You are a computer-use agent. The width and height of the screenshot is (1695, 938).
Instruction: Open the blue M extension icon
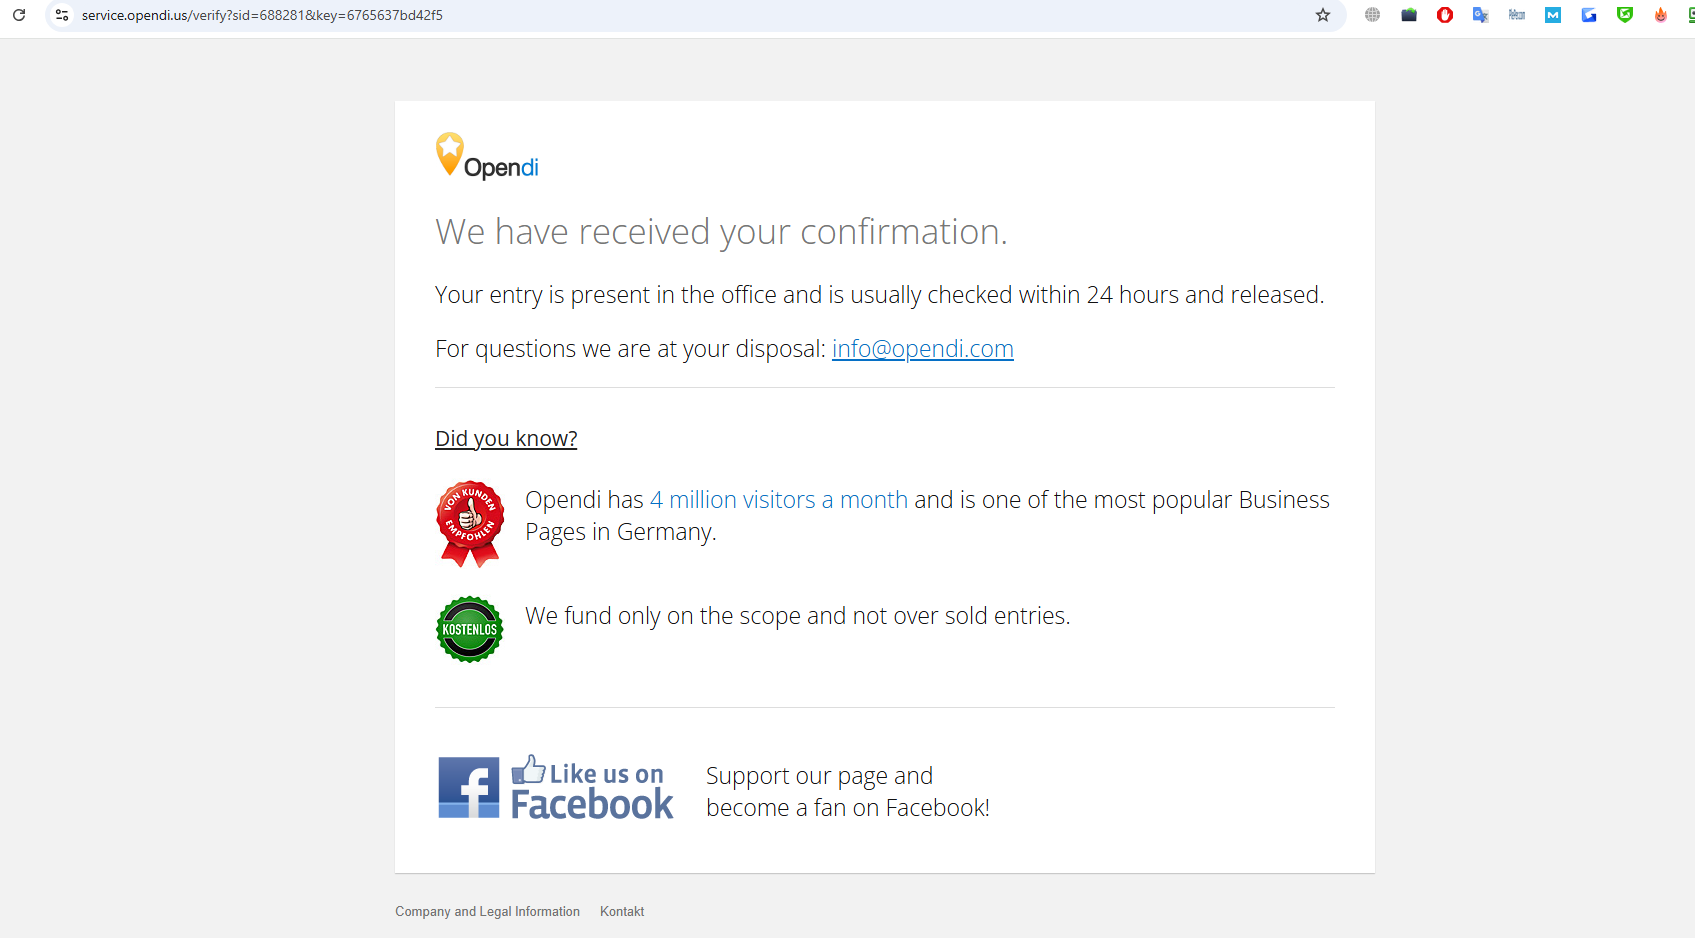pos(1553,15)
